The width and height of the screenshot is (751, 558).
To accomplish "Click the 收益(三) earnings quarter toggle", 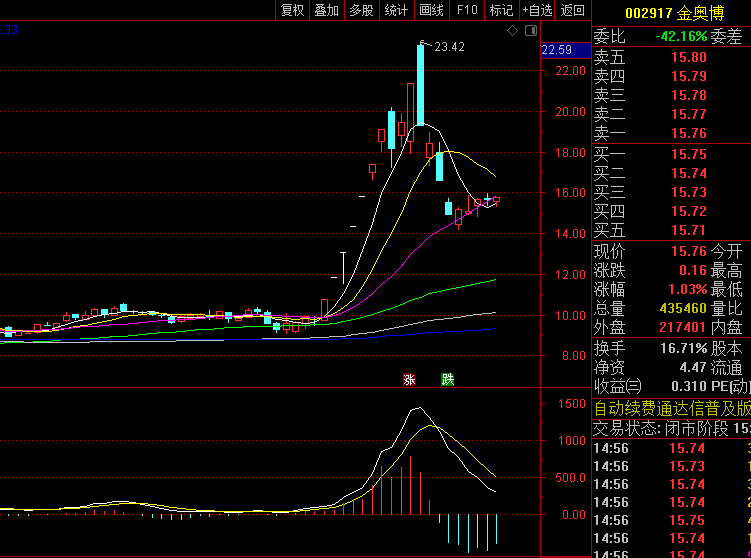I will click(618, 386).
